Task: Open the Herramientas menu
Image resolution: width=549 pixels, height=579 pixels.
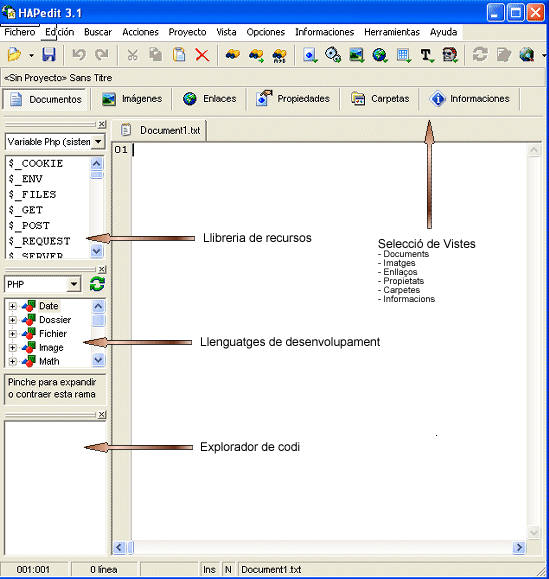Action: click(392, 32)
